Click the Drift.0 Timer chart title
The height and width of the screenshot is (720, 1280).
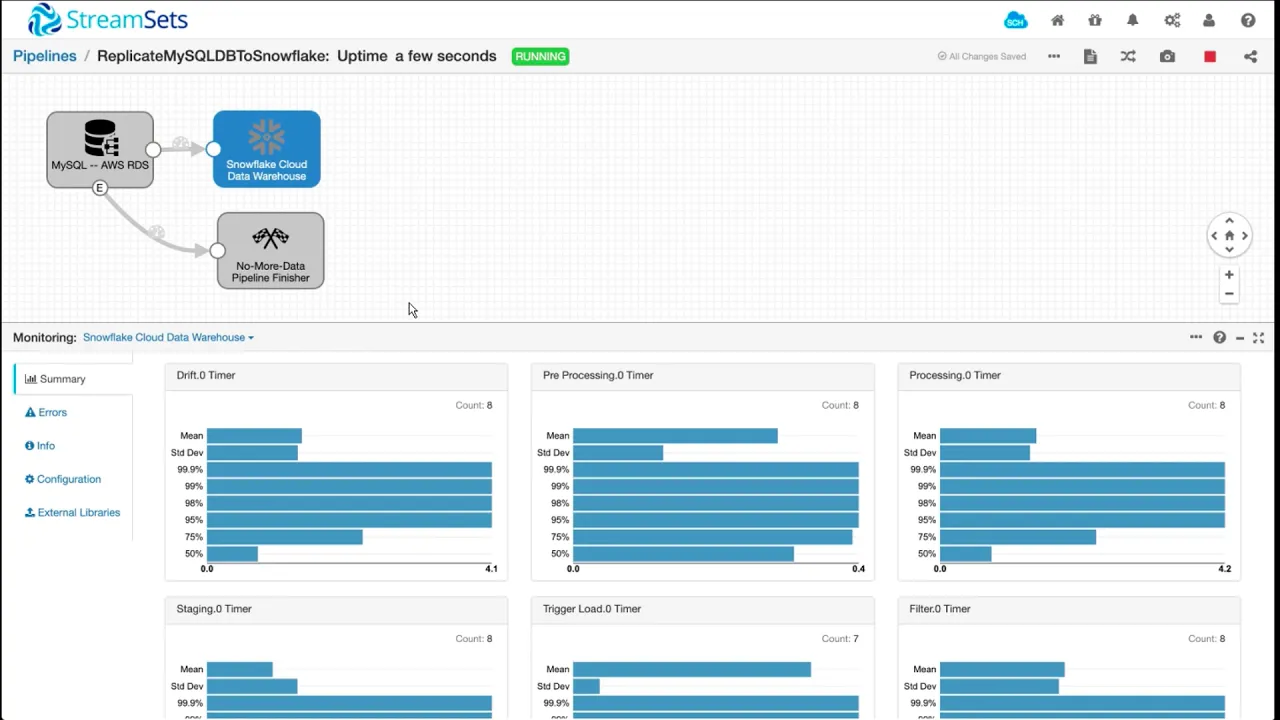tap(206, 375)
